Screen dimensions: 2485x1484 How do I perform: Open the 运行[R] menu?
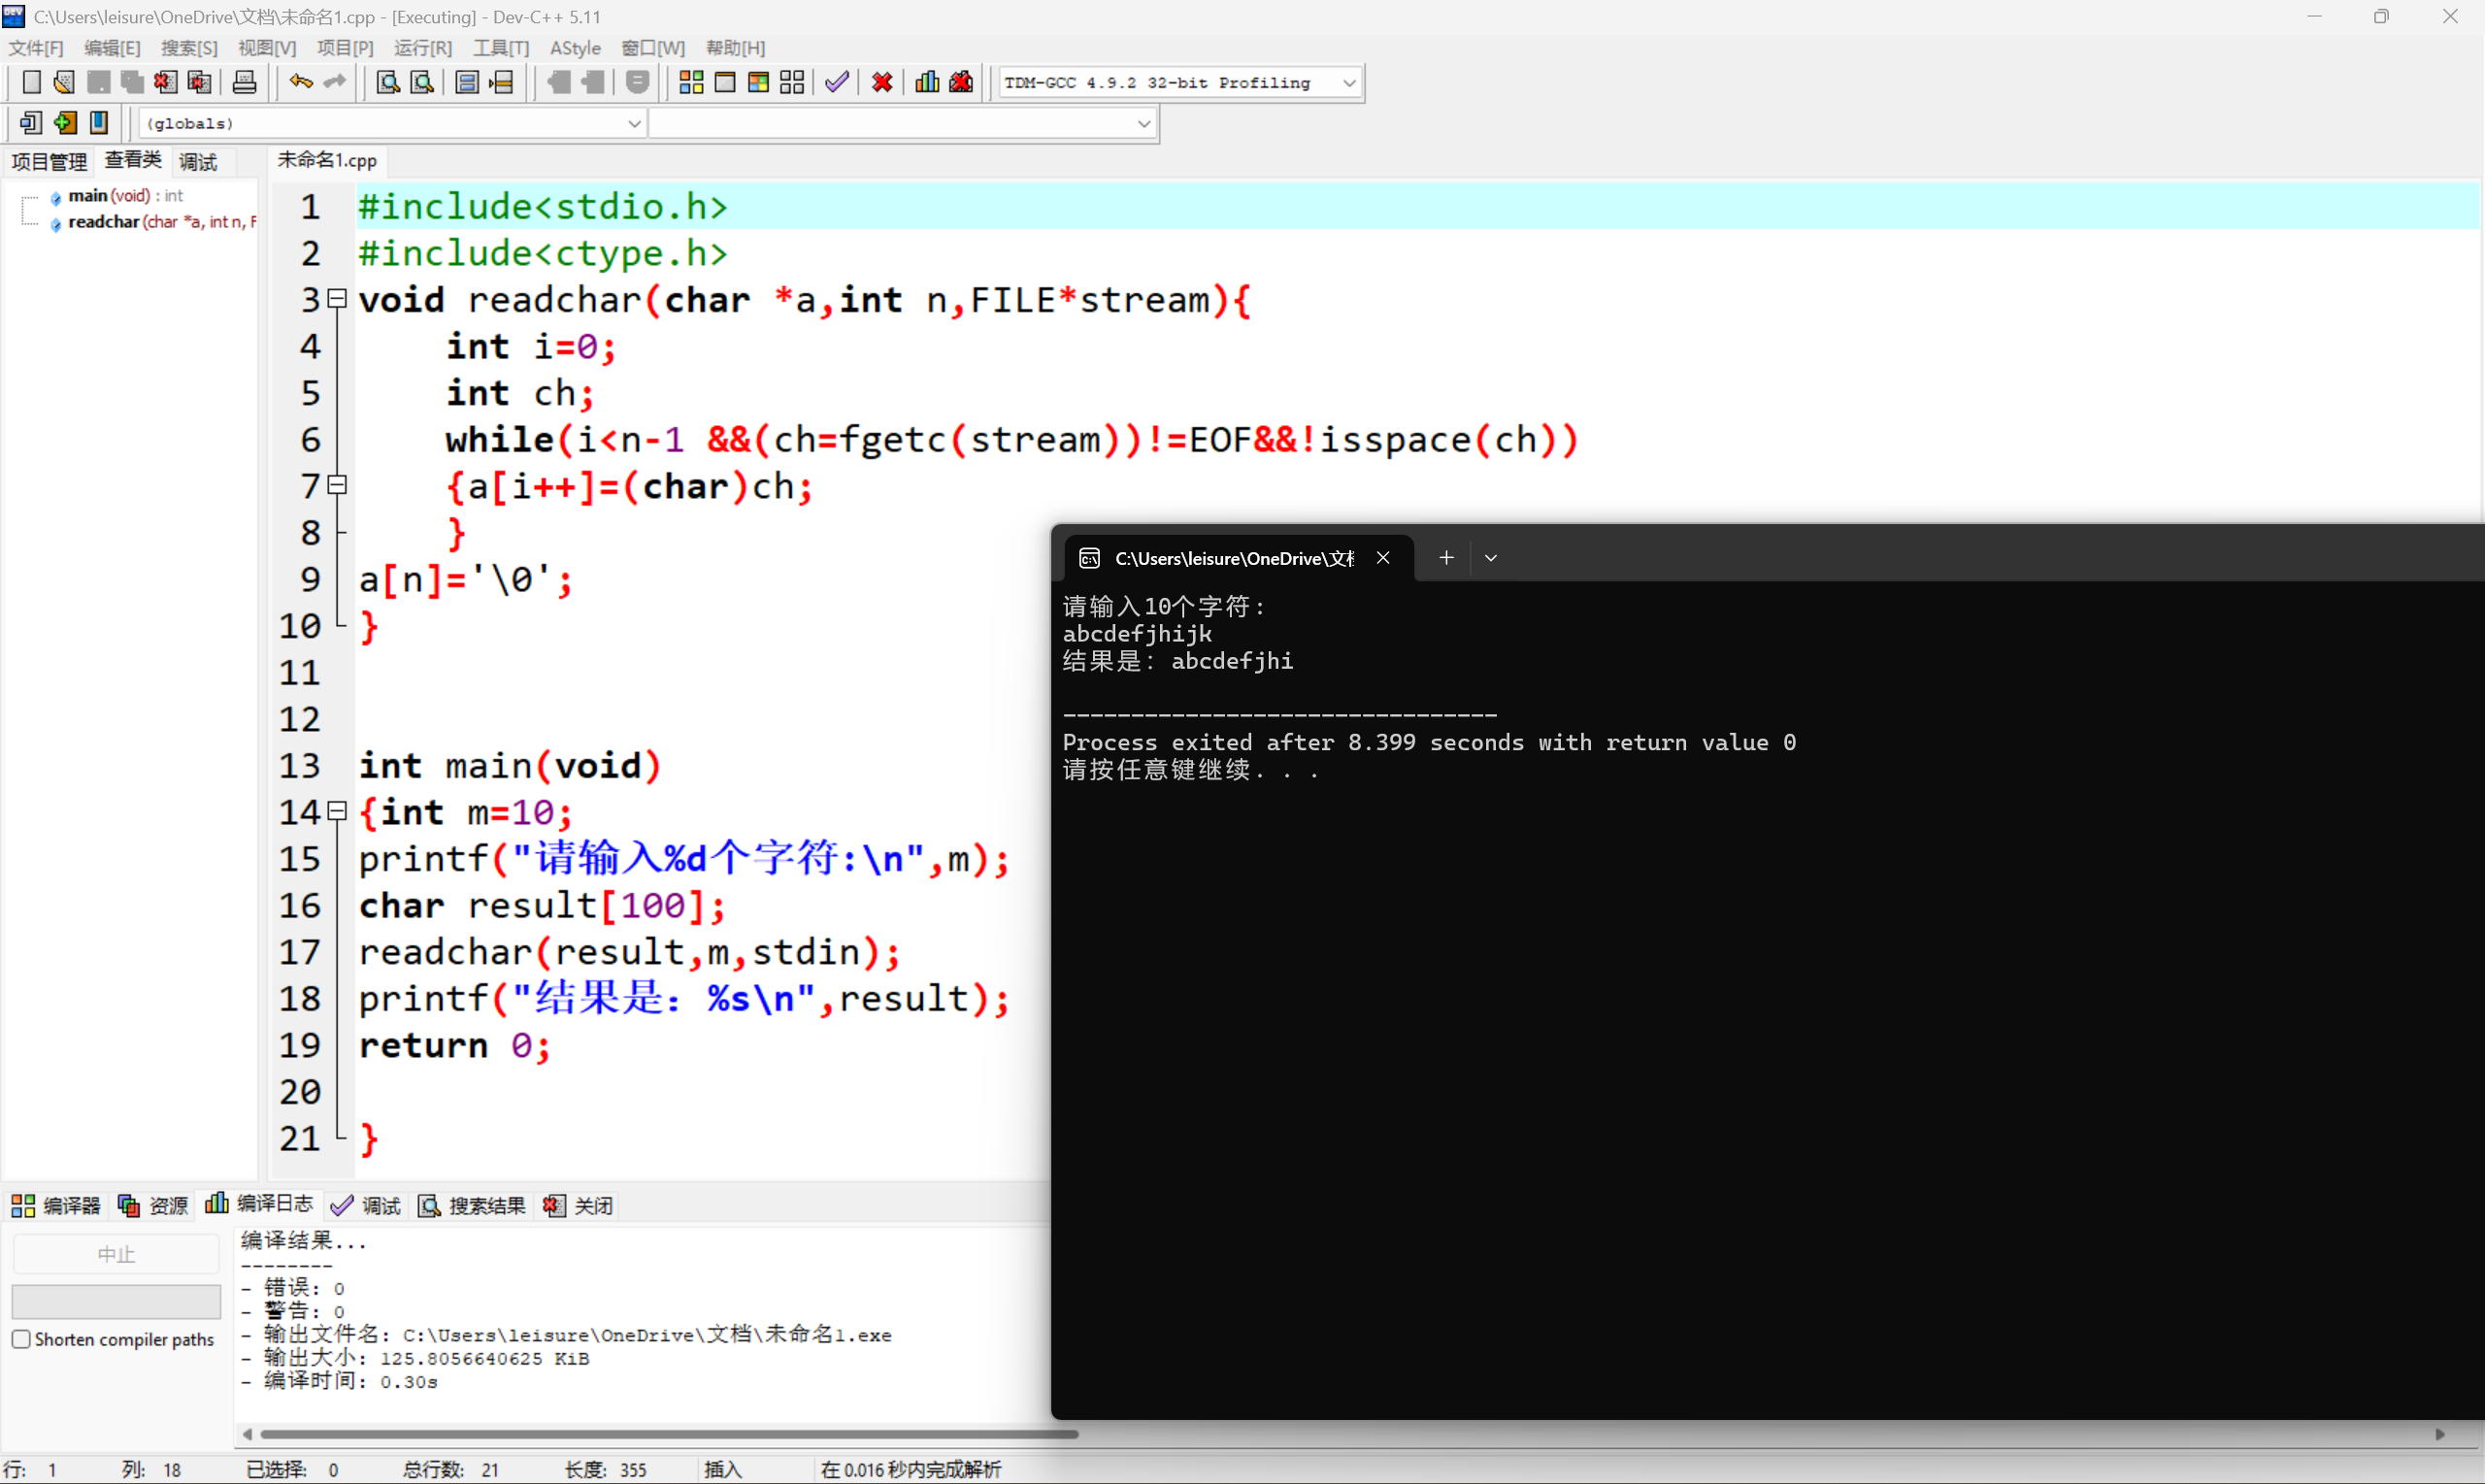click(422, 47)
